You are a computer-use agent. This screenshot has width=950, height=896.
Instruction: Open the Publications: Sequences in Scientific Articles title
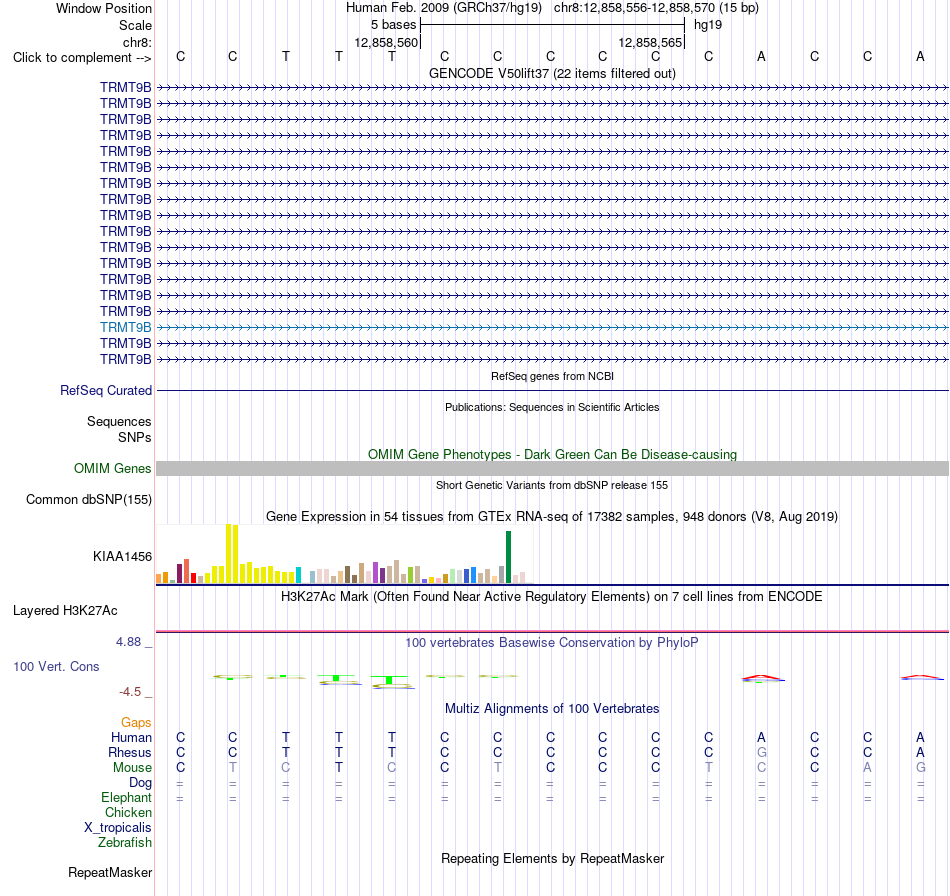[x=552, y=407]
